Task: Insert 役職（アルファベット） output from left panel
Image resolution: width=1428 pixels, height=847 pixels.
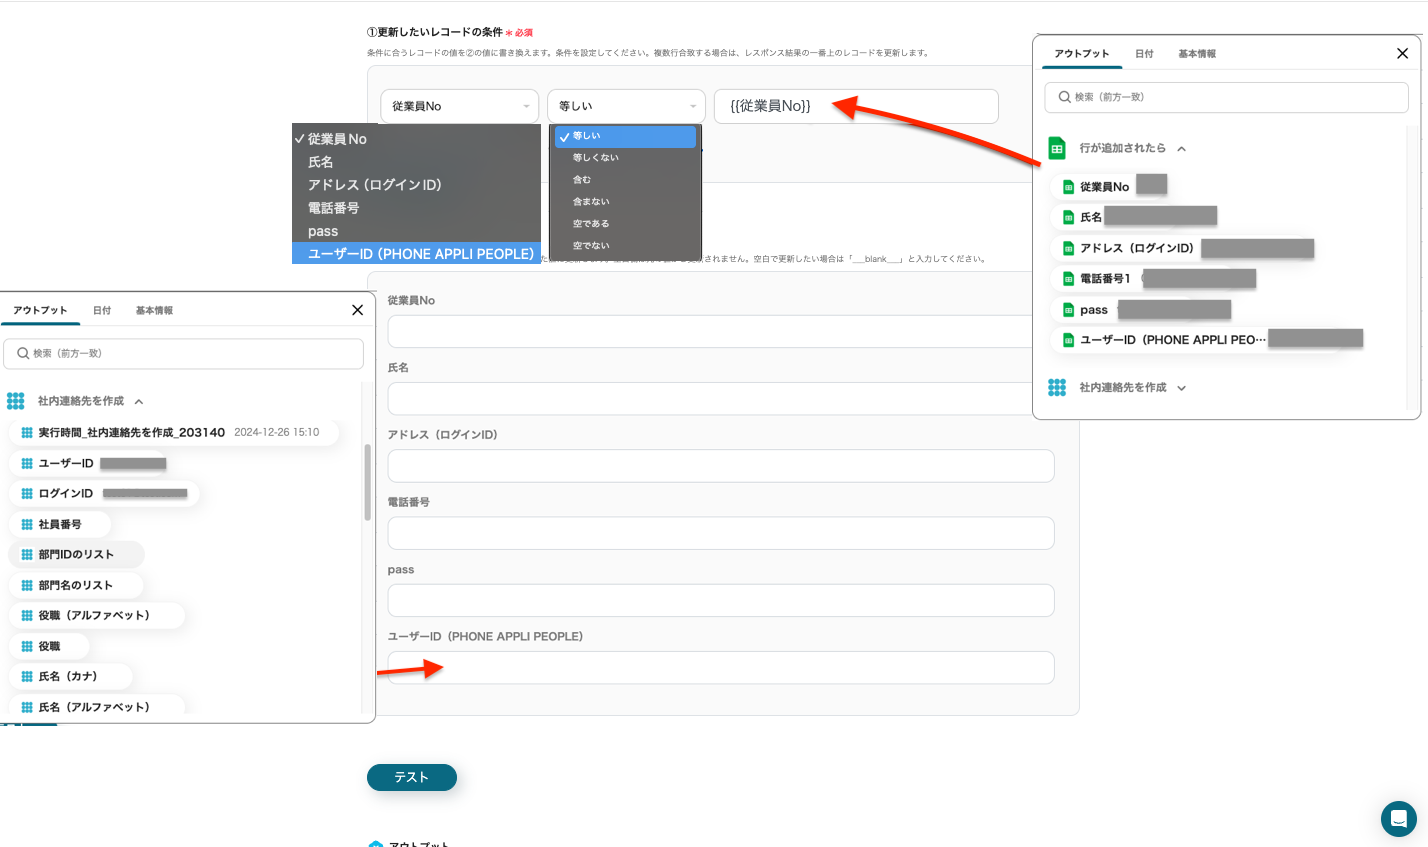Action: point(97,616)
